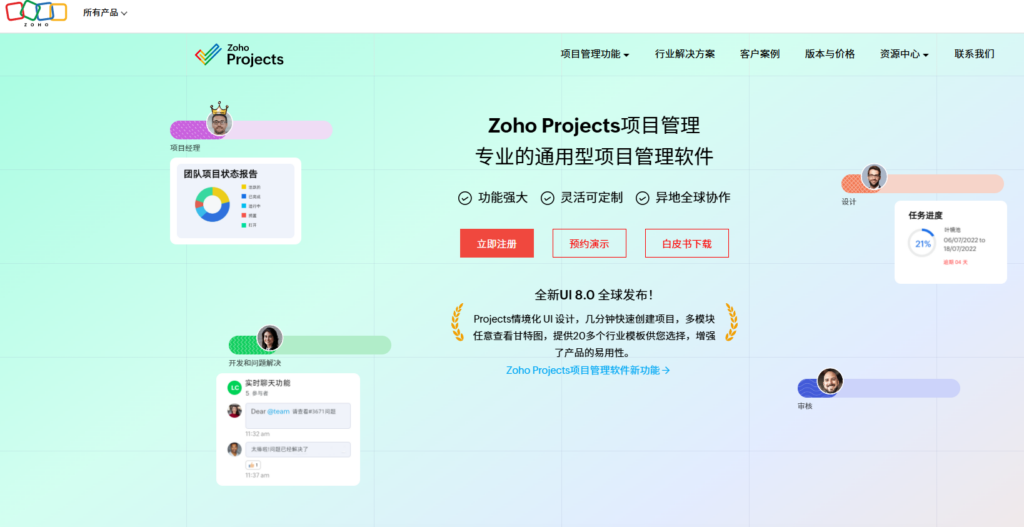Screen dimensions: 1024x527
Task: Click checkmark icon beside 异地全球协作
Action: (643, 198)
